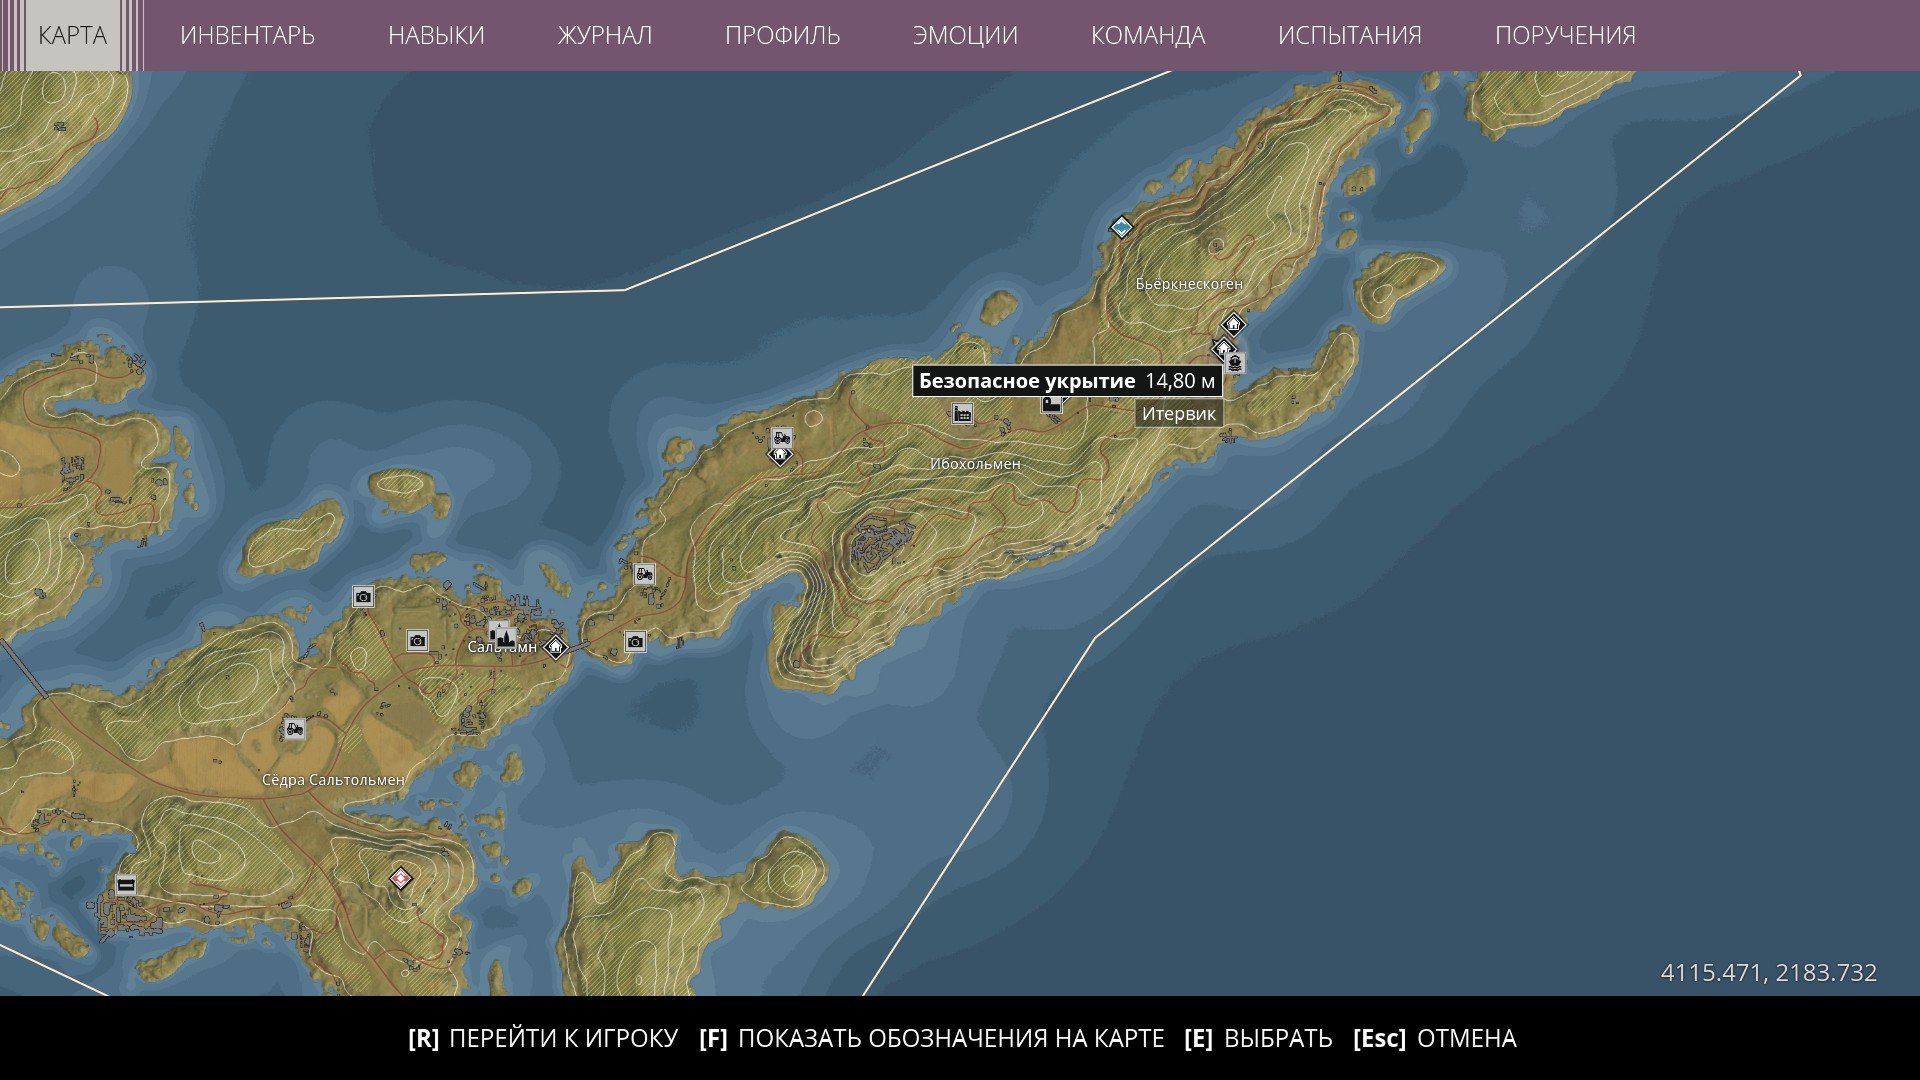This screenshot has height=1080, width=1920.
Task: Click the [E] ВЫБРАТЬ prompt
Action: [x=1258, y=1038]
